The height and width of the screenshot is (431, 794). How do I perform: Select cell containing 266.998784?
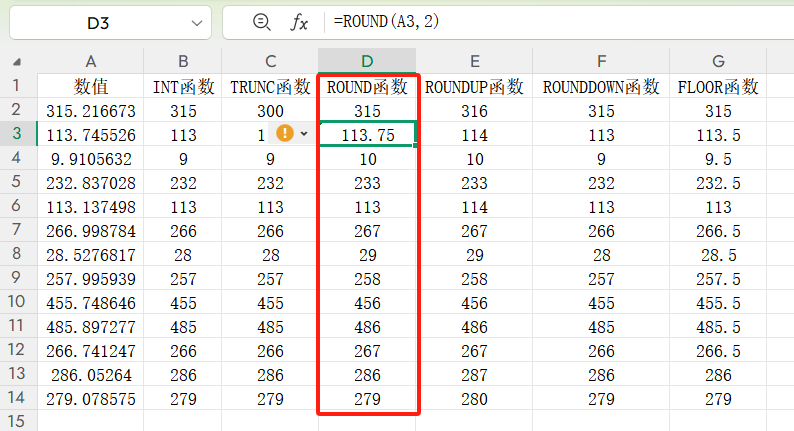pos(91,230)
